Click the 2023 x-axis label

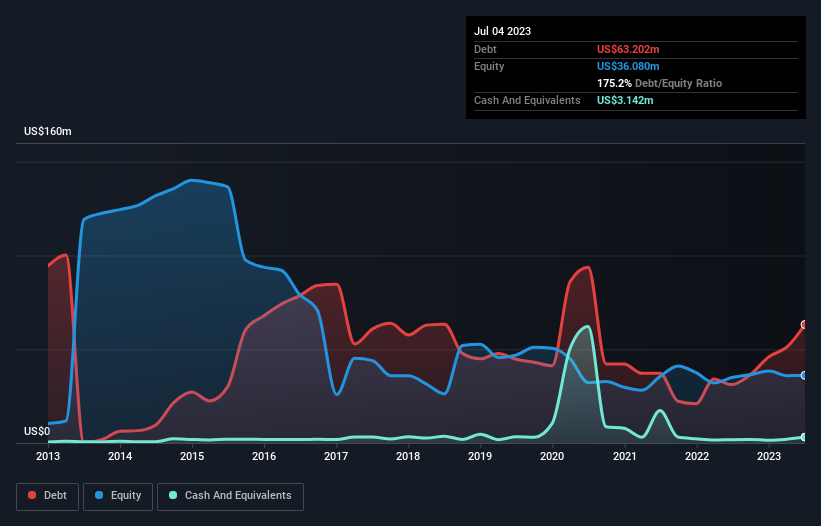[769, 456]
